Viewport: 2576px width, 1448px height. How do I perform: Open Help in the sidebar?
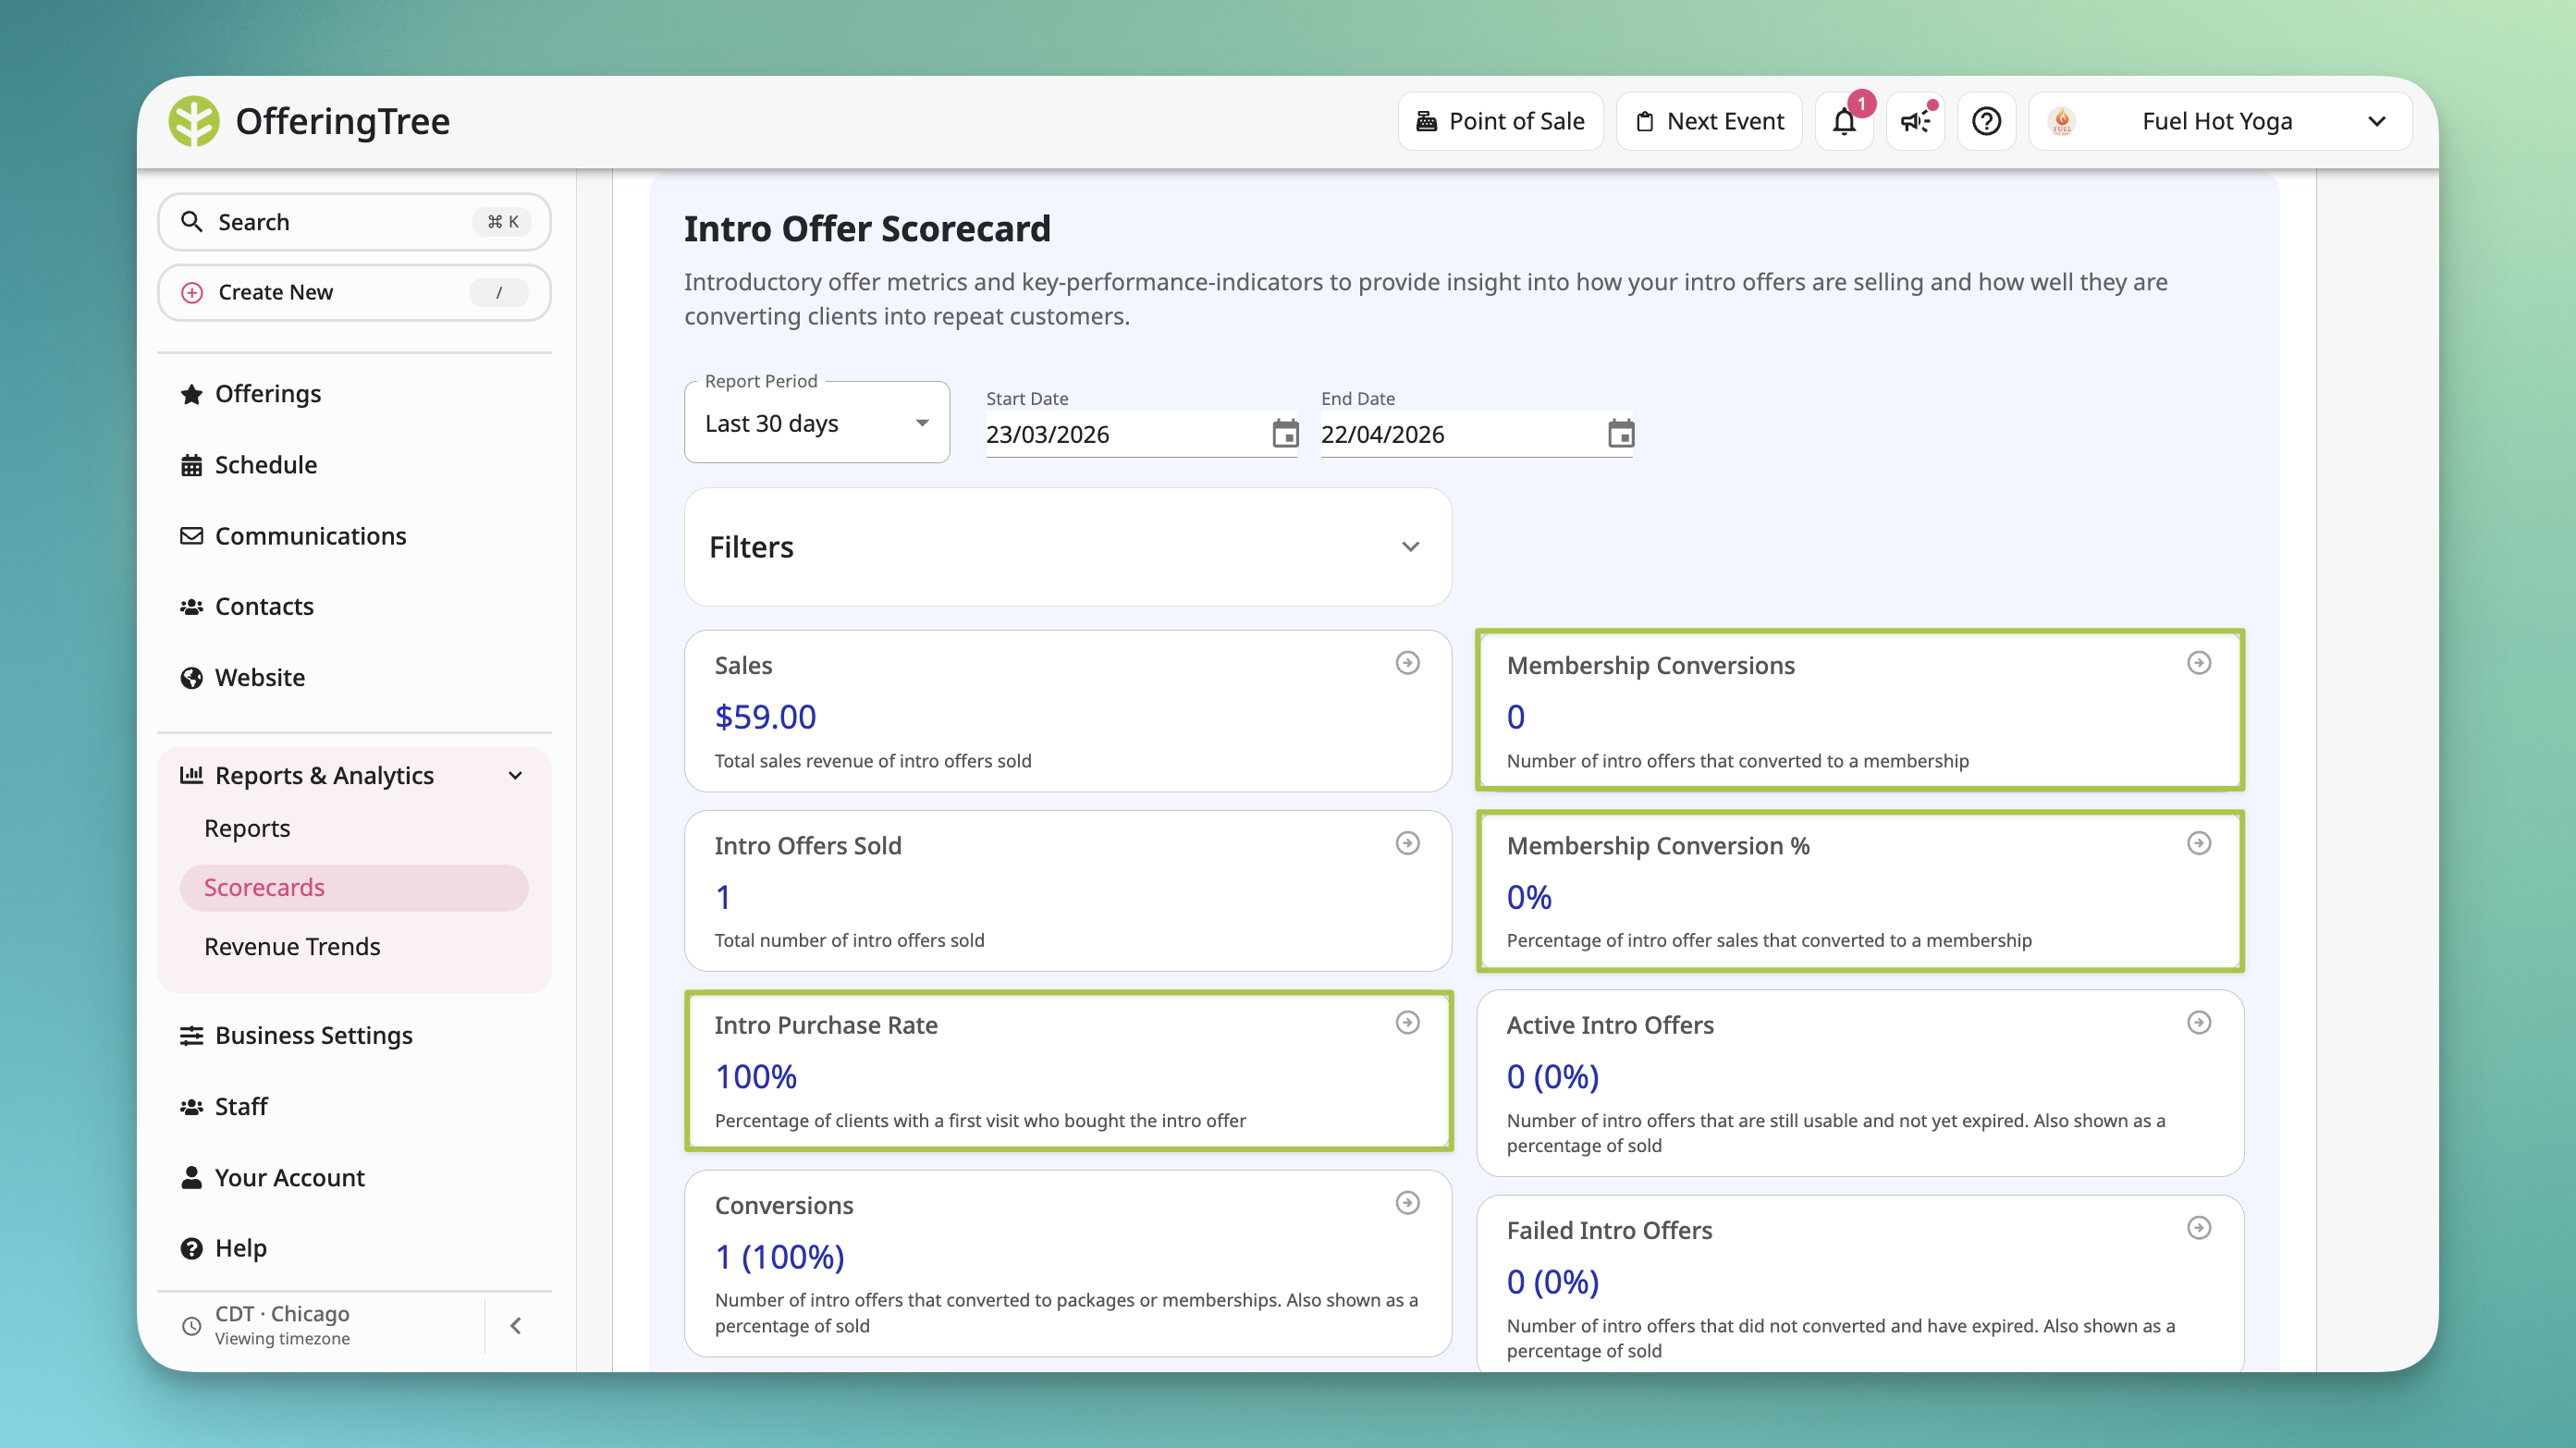(241, 1249)
